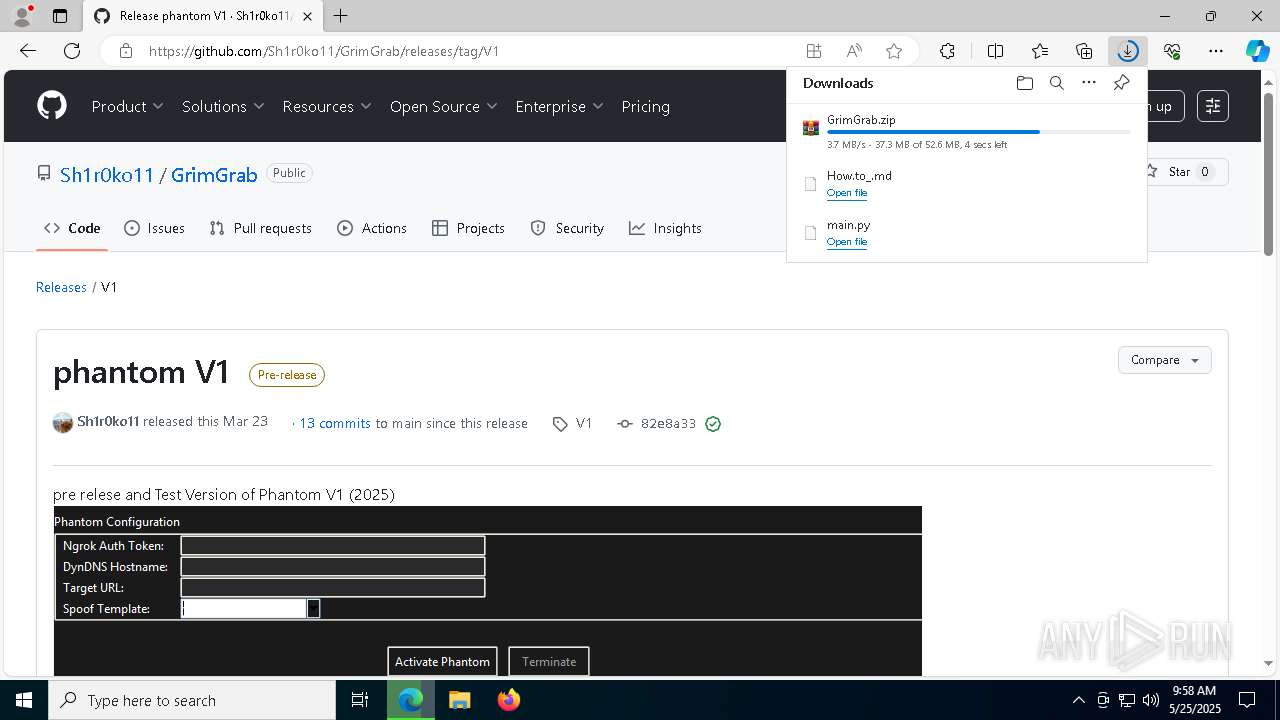The image size is (1280, 720).
Task: Switch to the Code tab
Action: pyautogui.click(x=72, y=228)
